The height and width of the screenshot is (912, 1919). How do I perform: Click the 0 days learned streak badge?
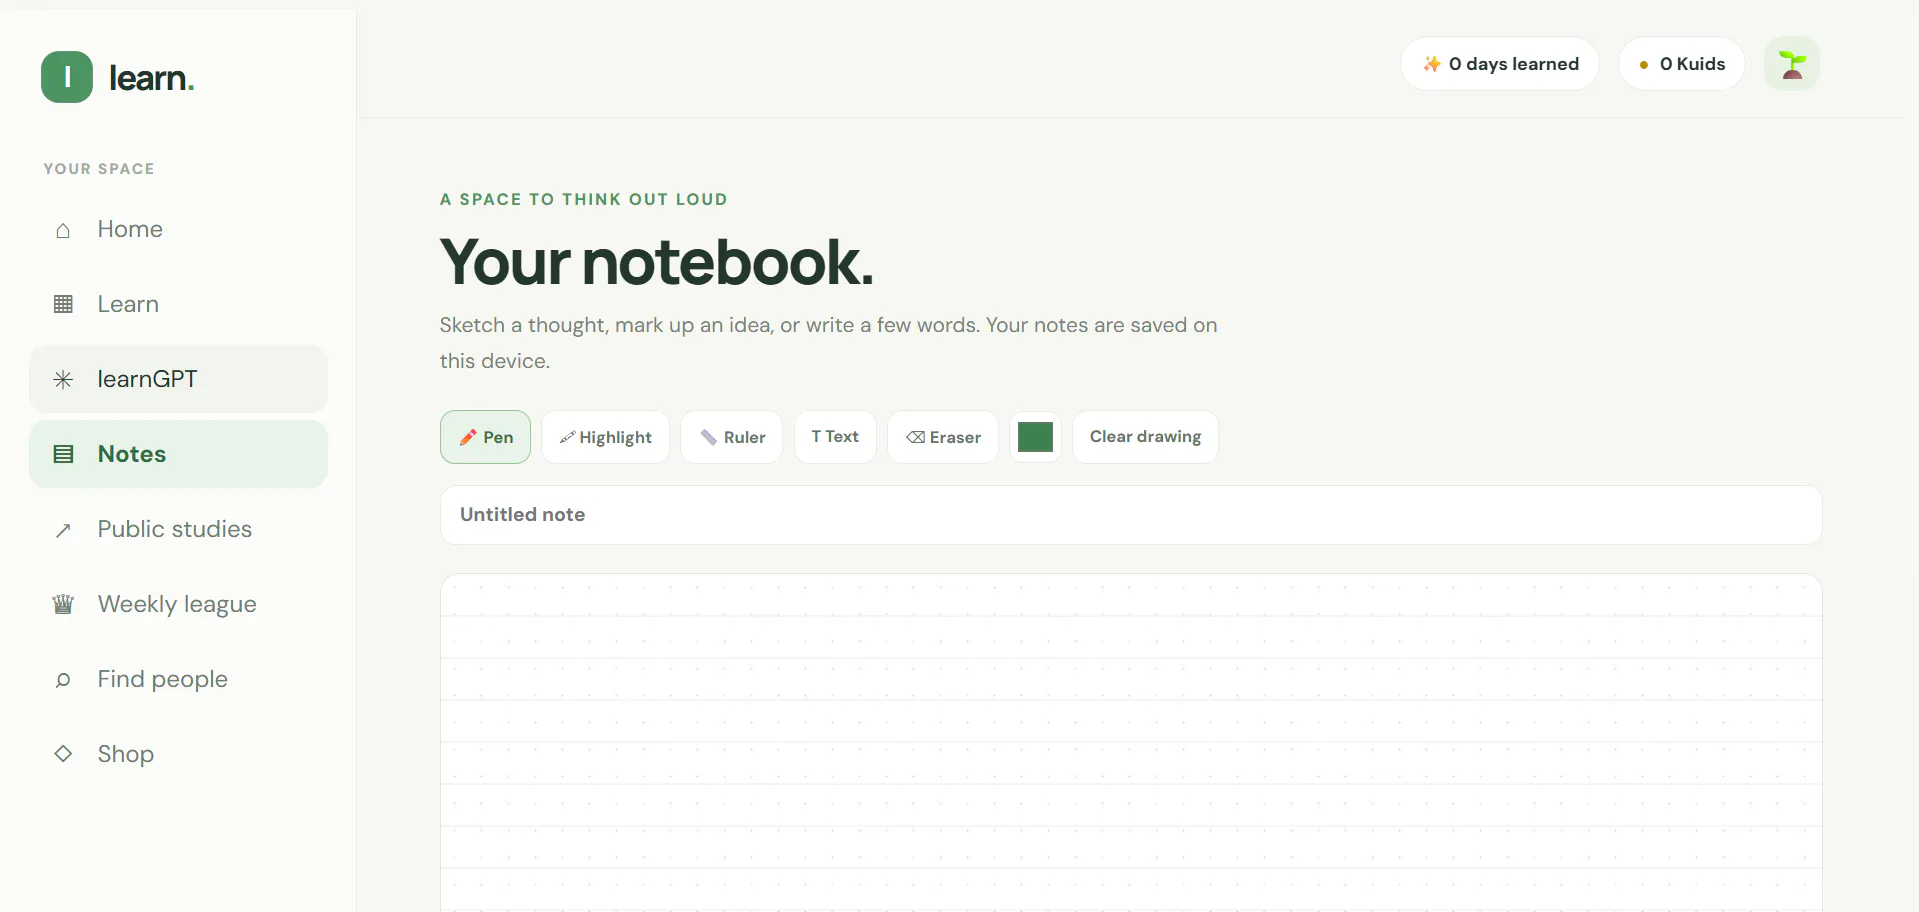[x=1500, y=64]
